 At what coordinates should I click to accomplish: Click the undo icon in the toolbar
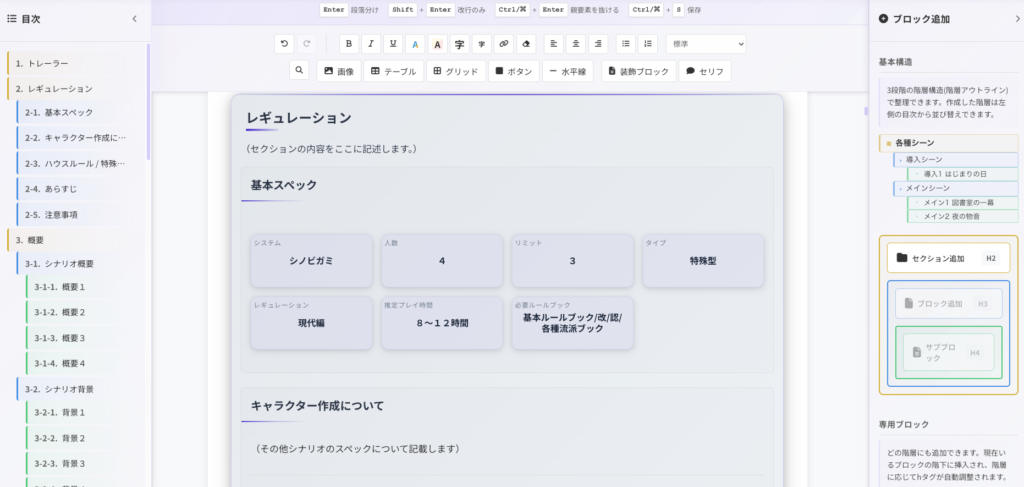tap(285, 44)
